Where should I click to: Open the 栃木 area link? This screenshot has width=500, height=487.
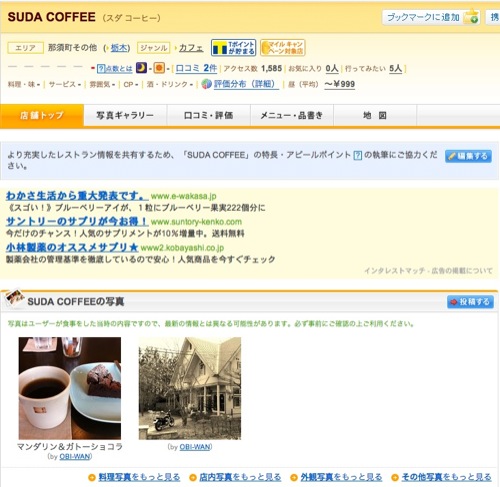point(119,48)
